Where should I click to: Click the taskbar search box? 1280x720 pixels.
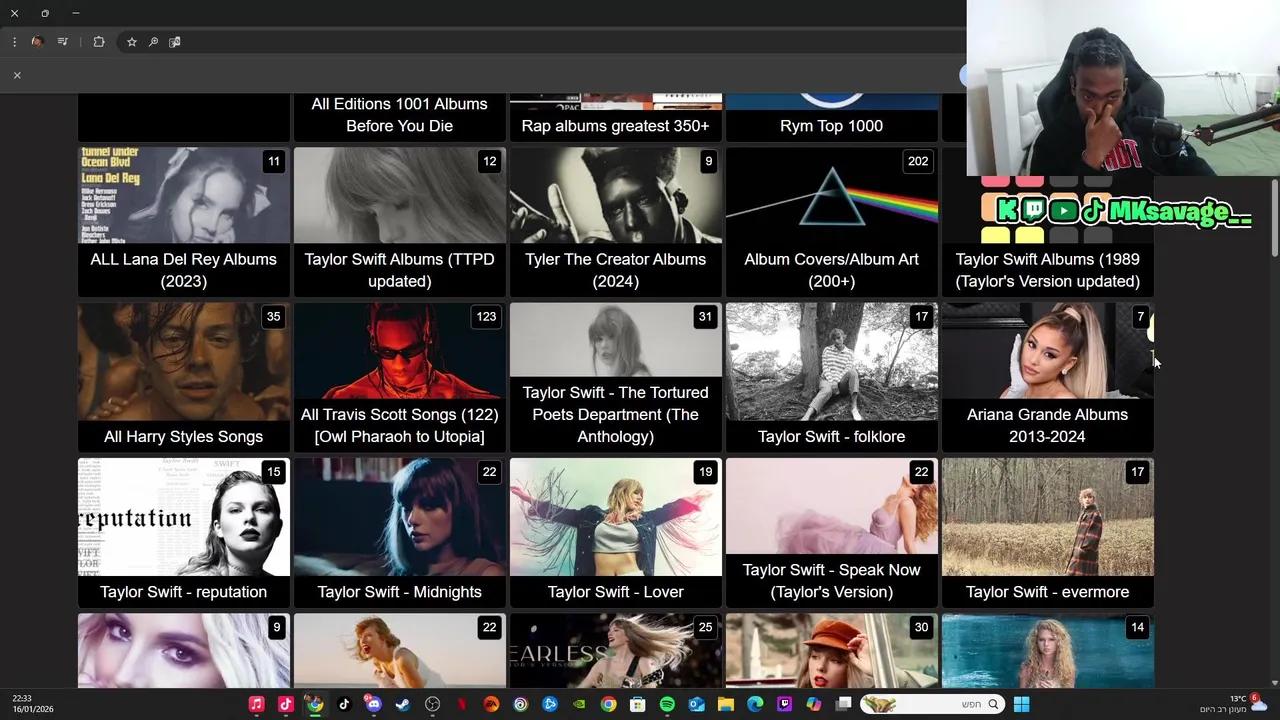tap(931, 704)
